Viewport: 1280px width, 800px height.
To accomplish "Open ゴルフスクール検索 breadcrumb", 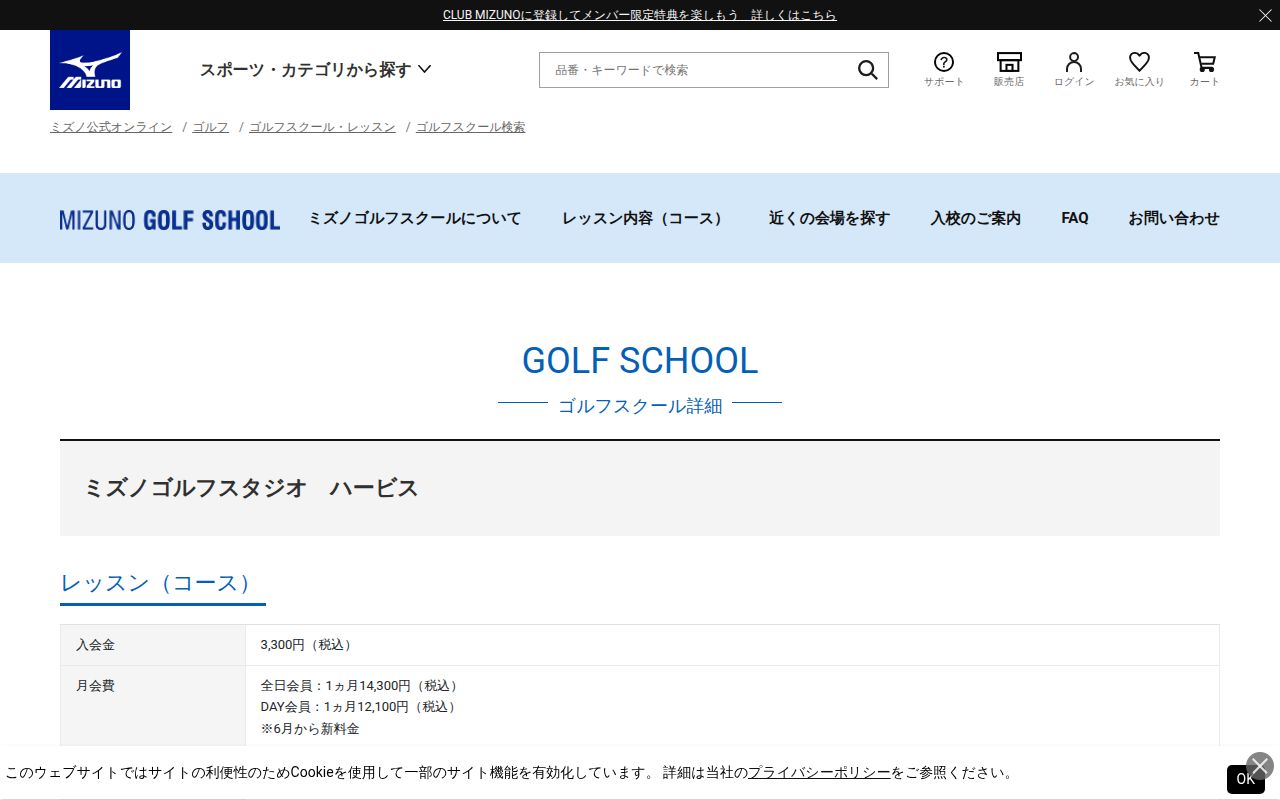I will click(x=470, y=127).
